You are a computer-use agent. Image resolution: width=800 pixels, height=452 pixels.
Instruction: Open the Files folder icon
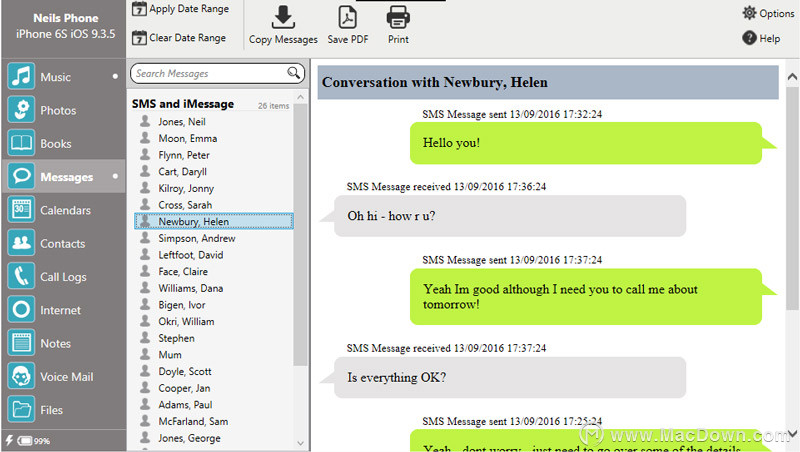coord(21,409)
